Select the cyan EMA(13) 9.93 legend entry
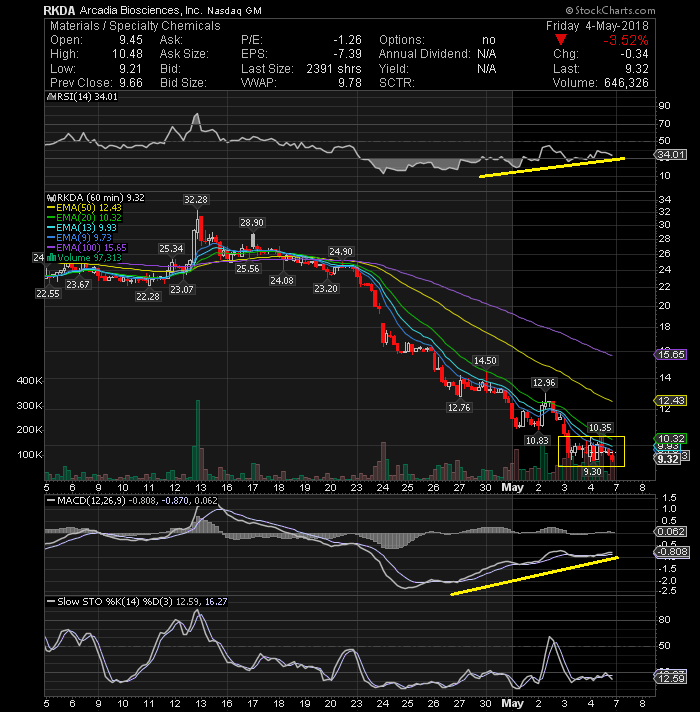 82,227
